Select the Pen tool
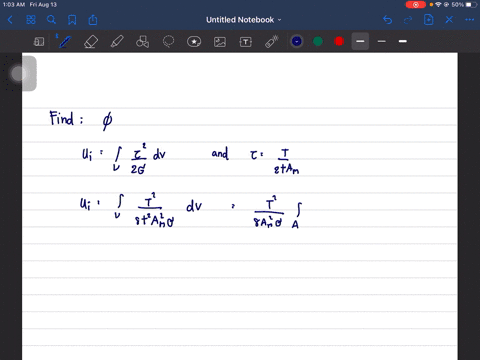This screenshot has width=480, height=360. [65, 41]
